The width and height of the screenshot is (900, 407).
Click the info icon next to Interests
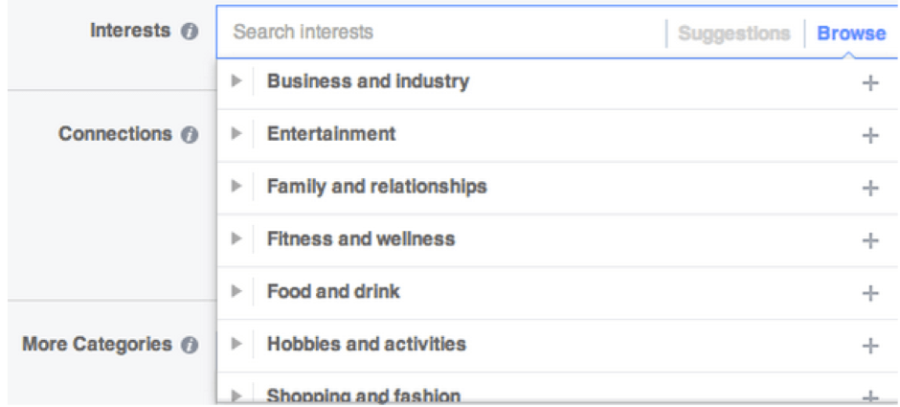(x=188, y=32)
